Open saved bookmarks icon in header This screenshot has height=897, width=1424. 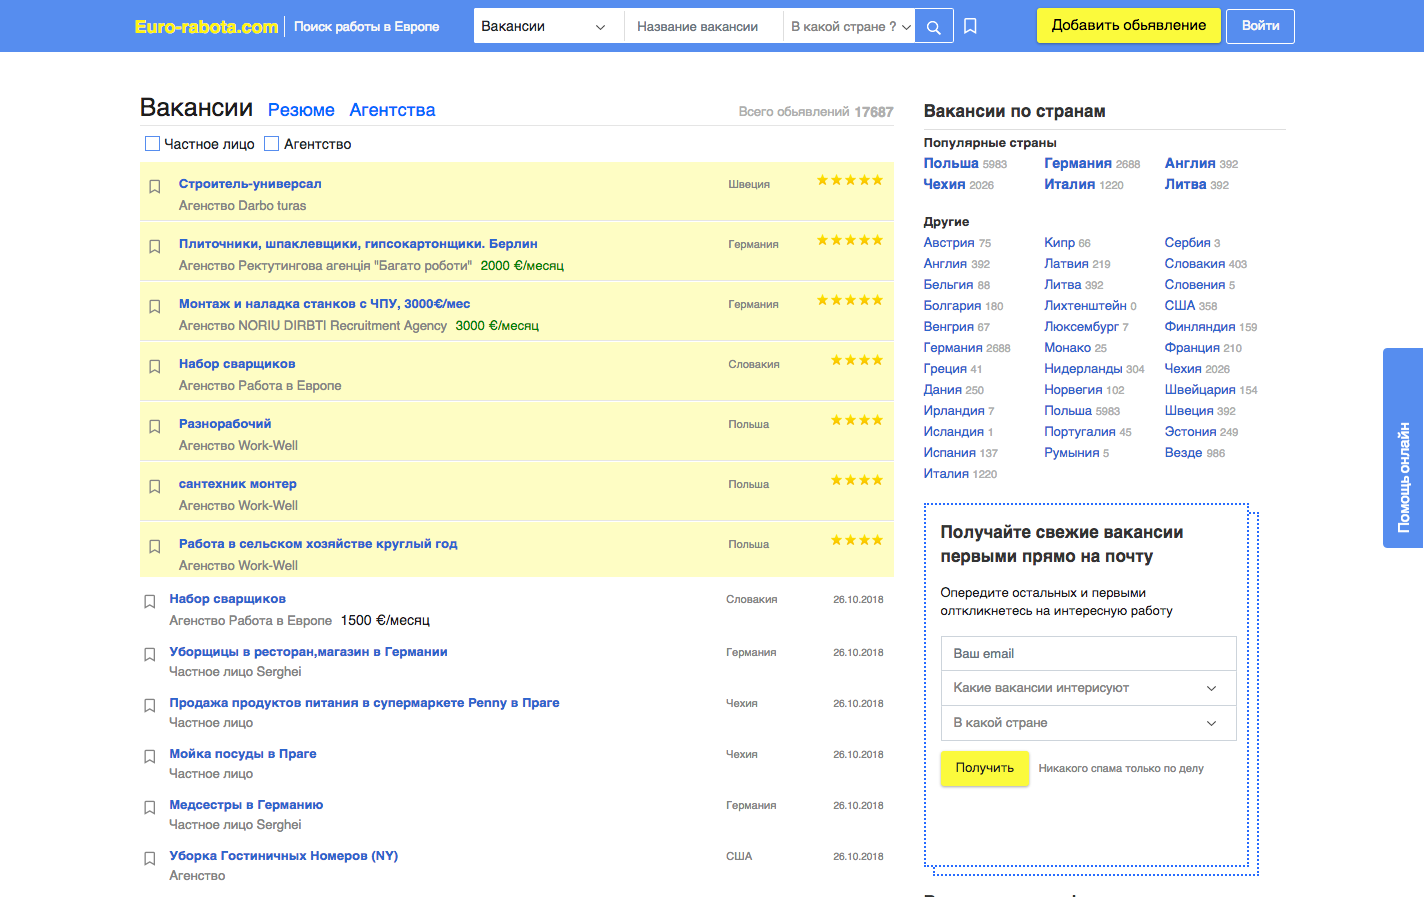tap(970, 27)
